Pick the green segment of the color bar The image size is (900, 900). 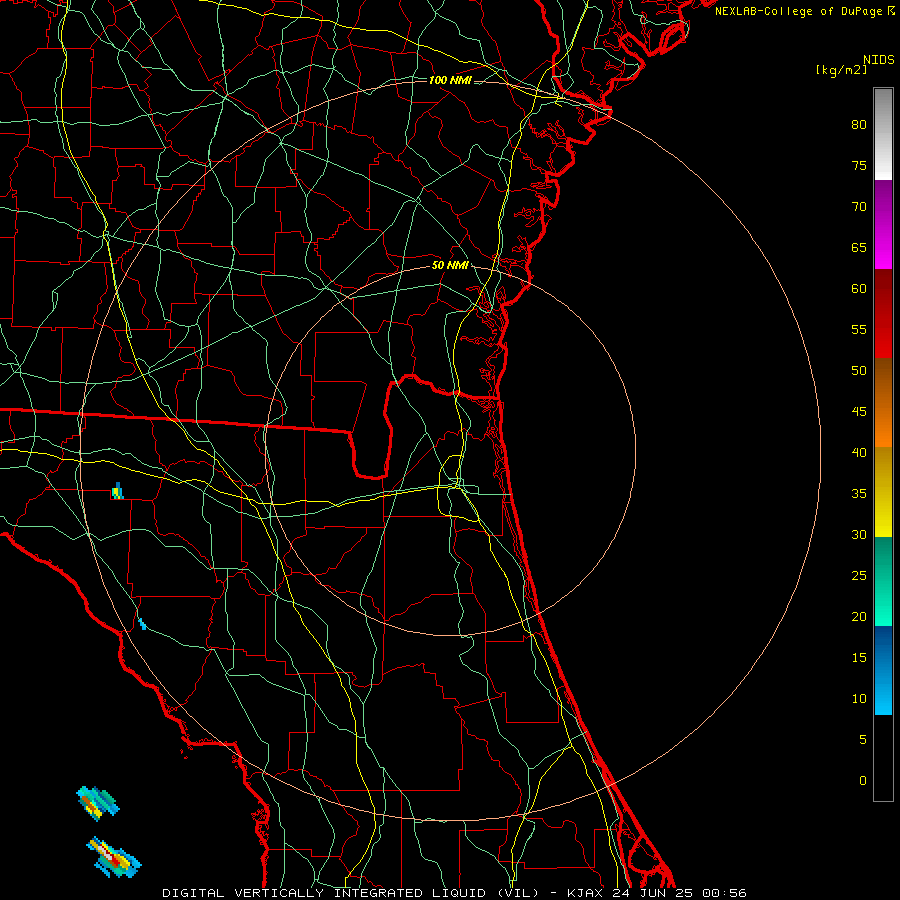pyautogui.click(x=883, y=581)
